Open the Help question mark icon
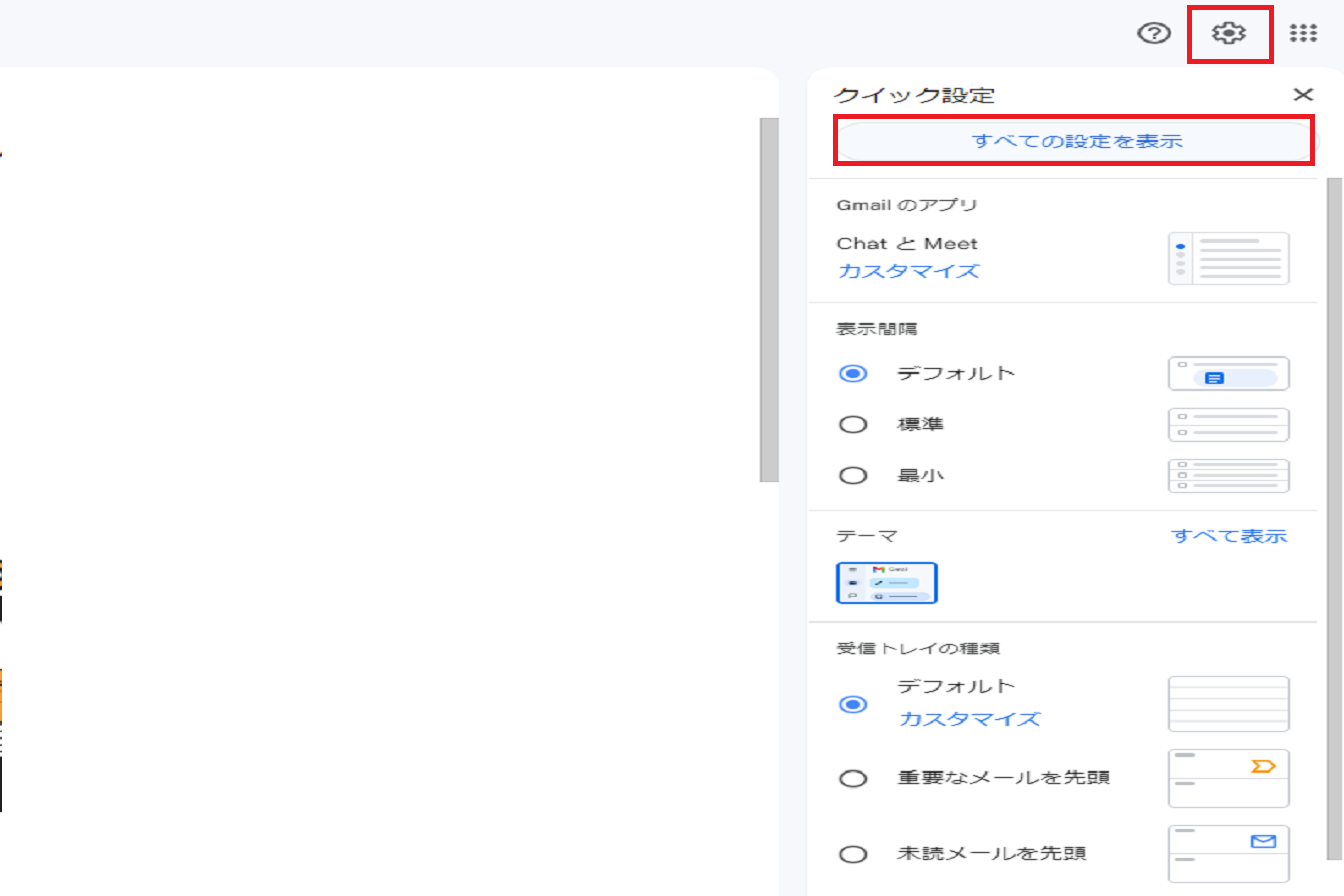The height and width of the screenshot is (896, 1344). pyautogui.click(x=1154, y=34)
